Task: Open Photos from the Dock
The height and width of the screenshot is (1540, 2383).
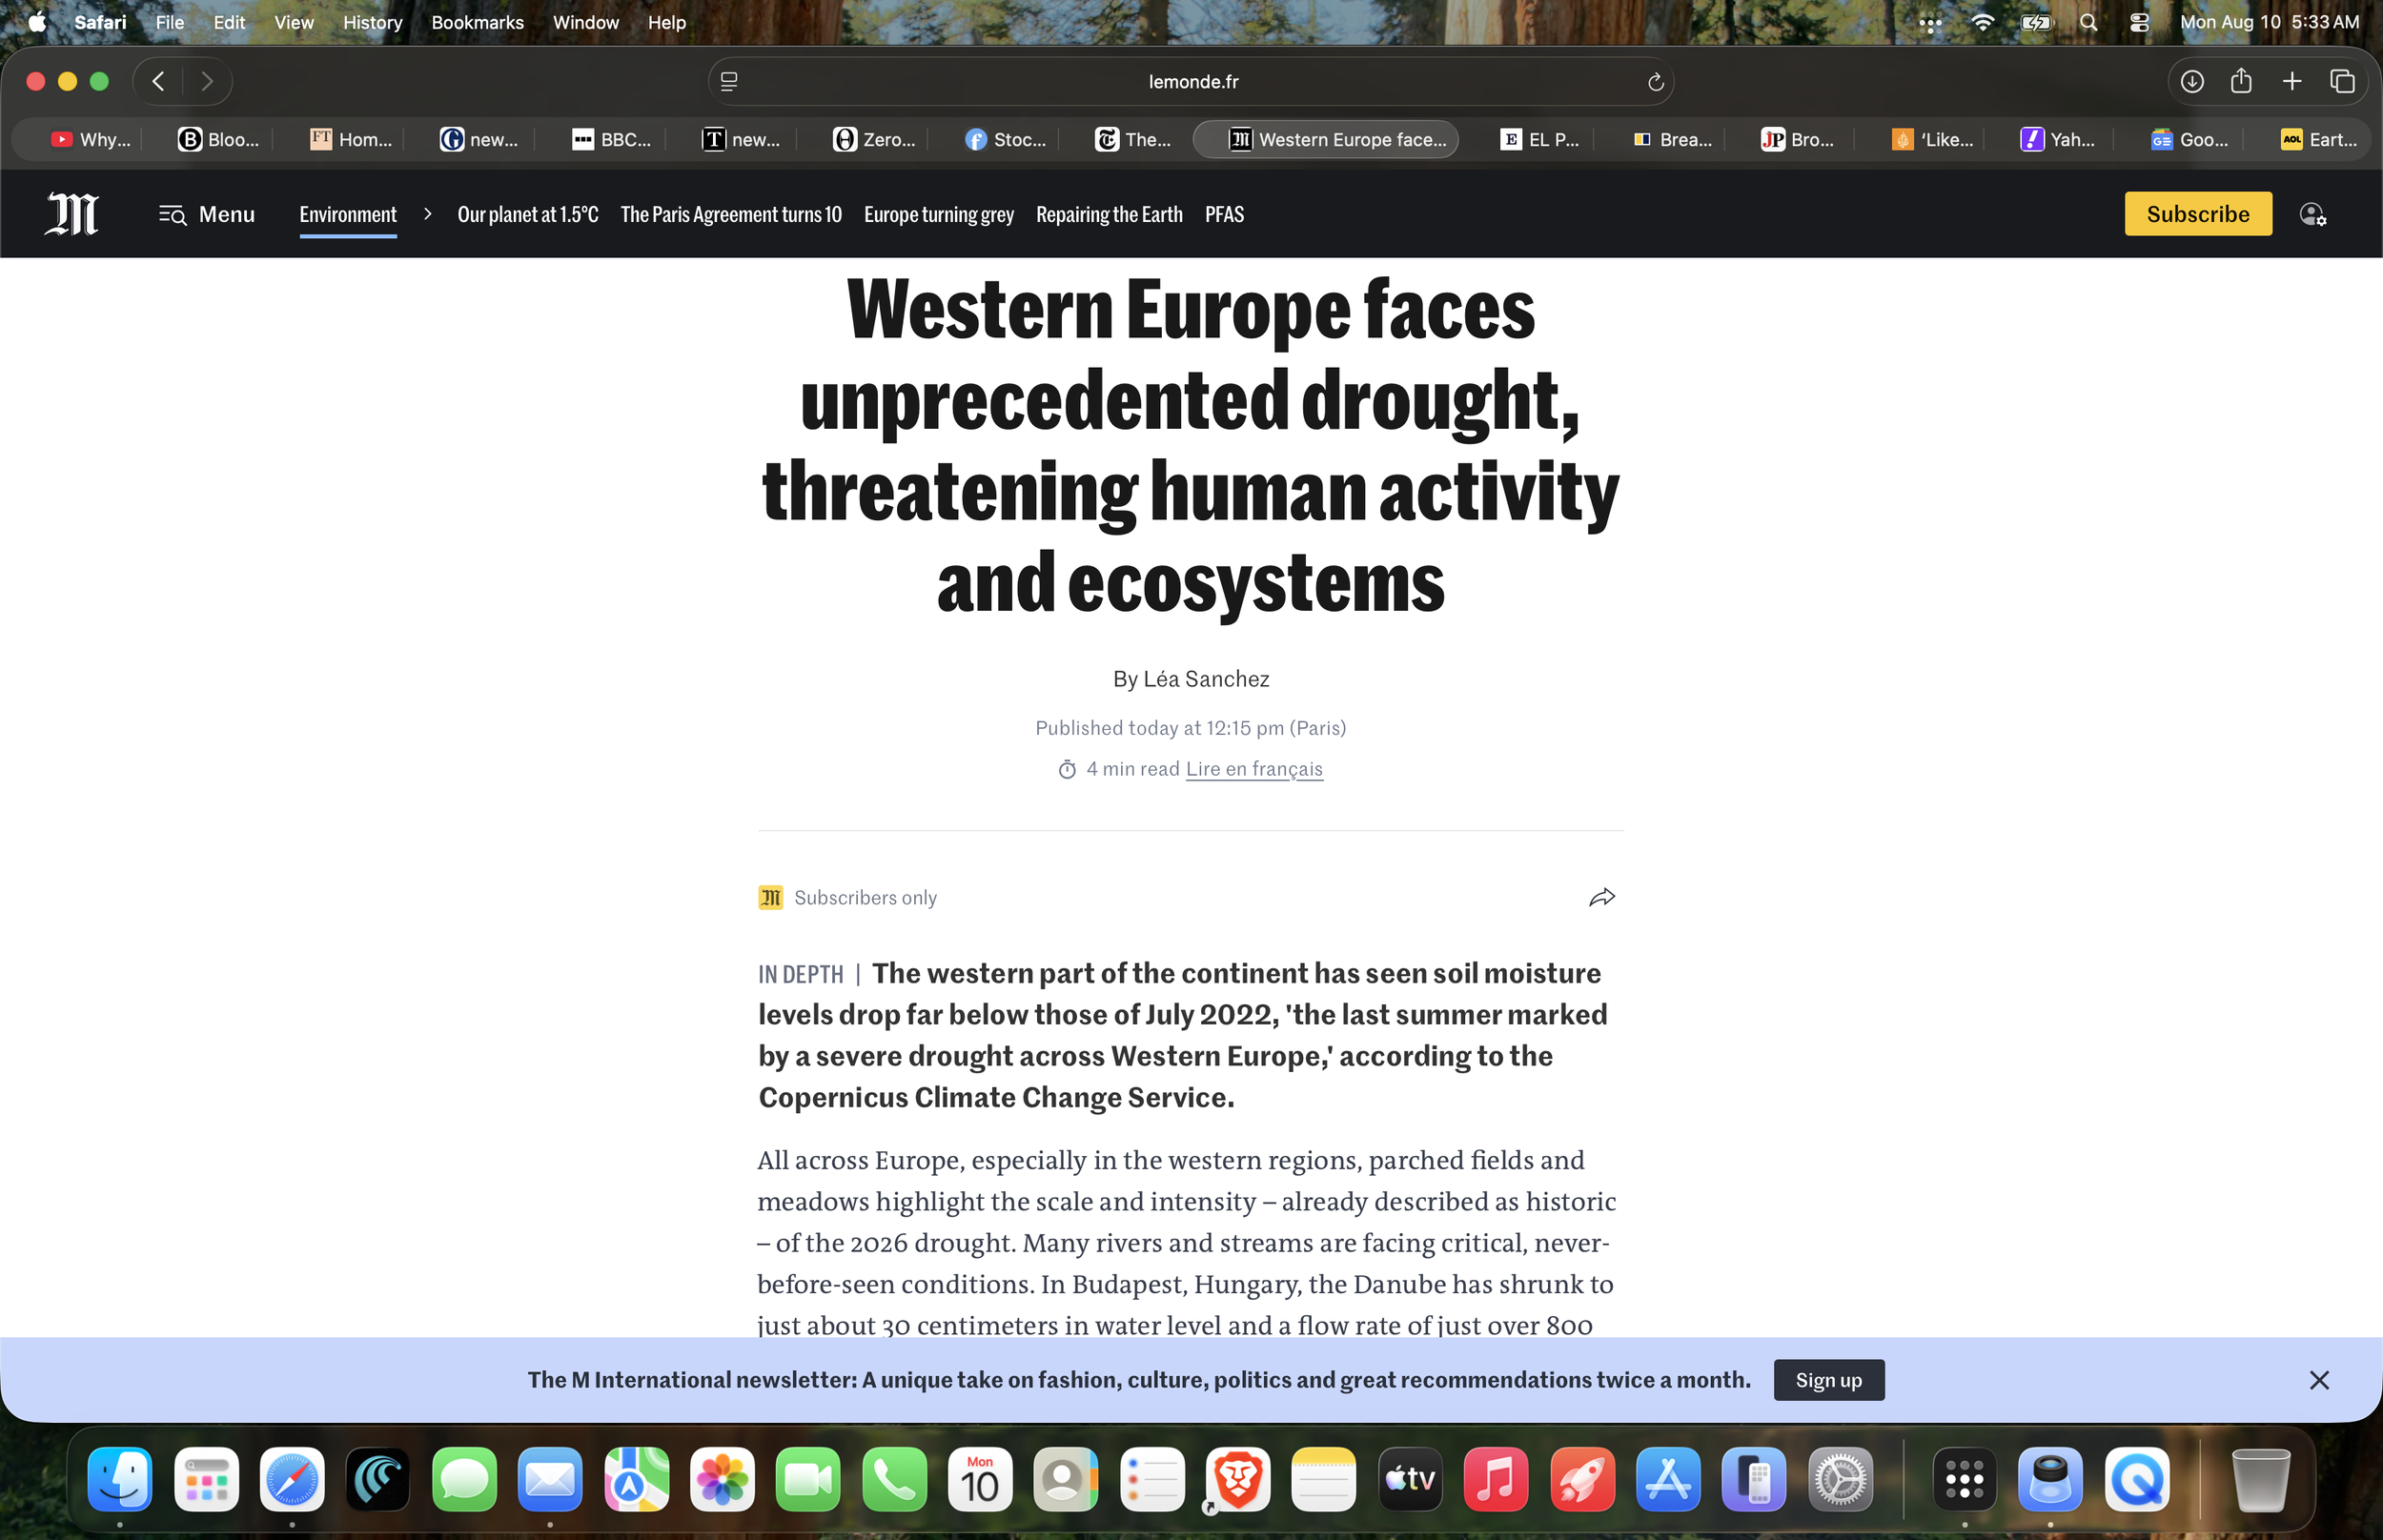Action: 722,1479
